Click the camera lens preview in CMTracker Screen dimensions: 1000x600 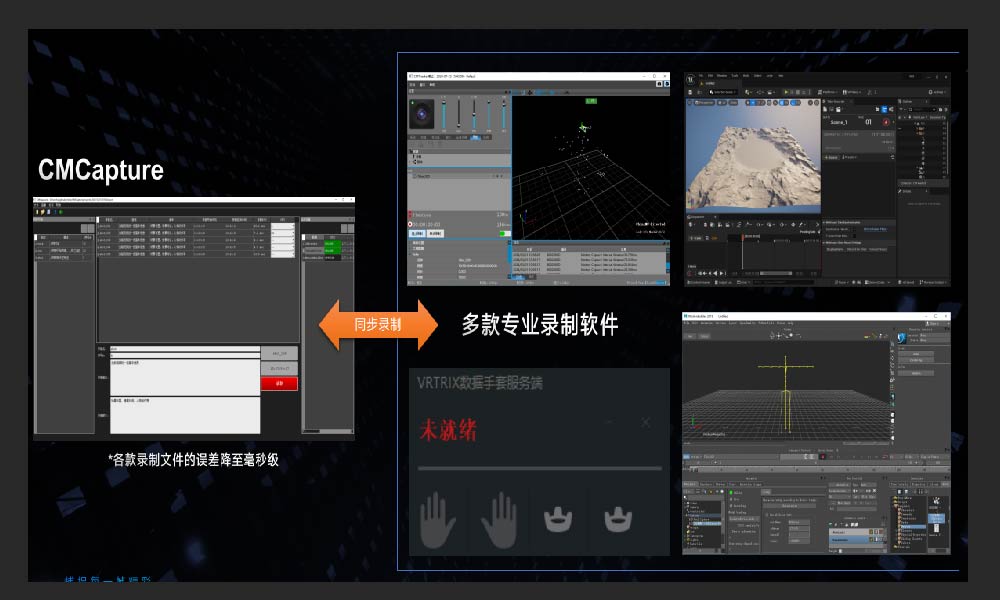pos(422,116)
